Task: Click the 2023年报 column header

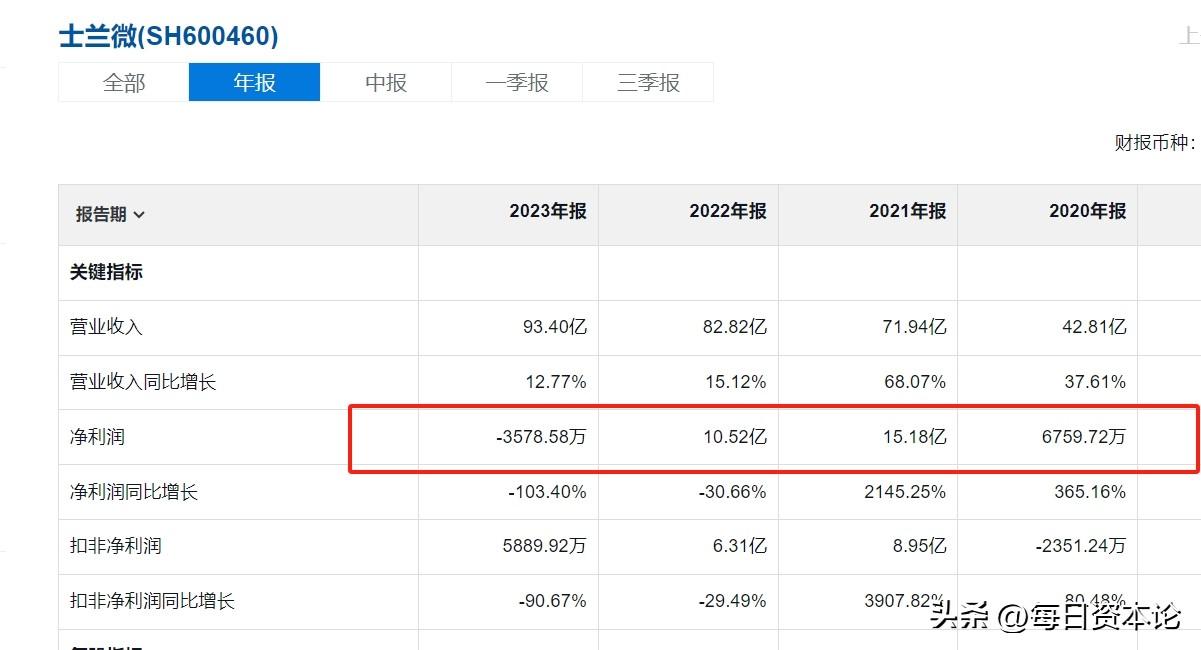Action: (x=548, y=211)
